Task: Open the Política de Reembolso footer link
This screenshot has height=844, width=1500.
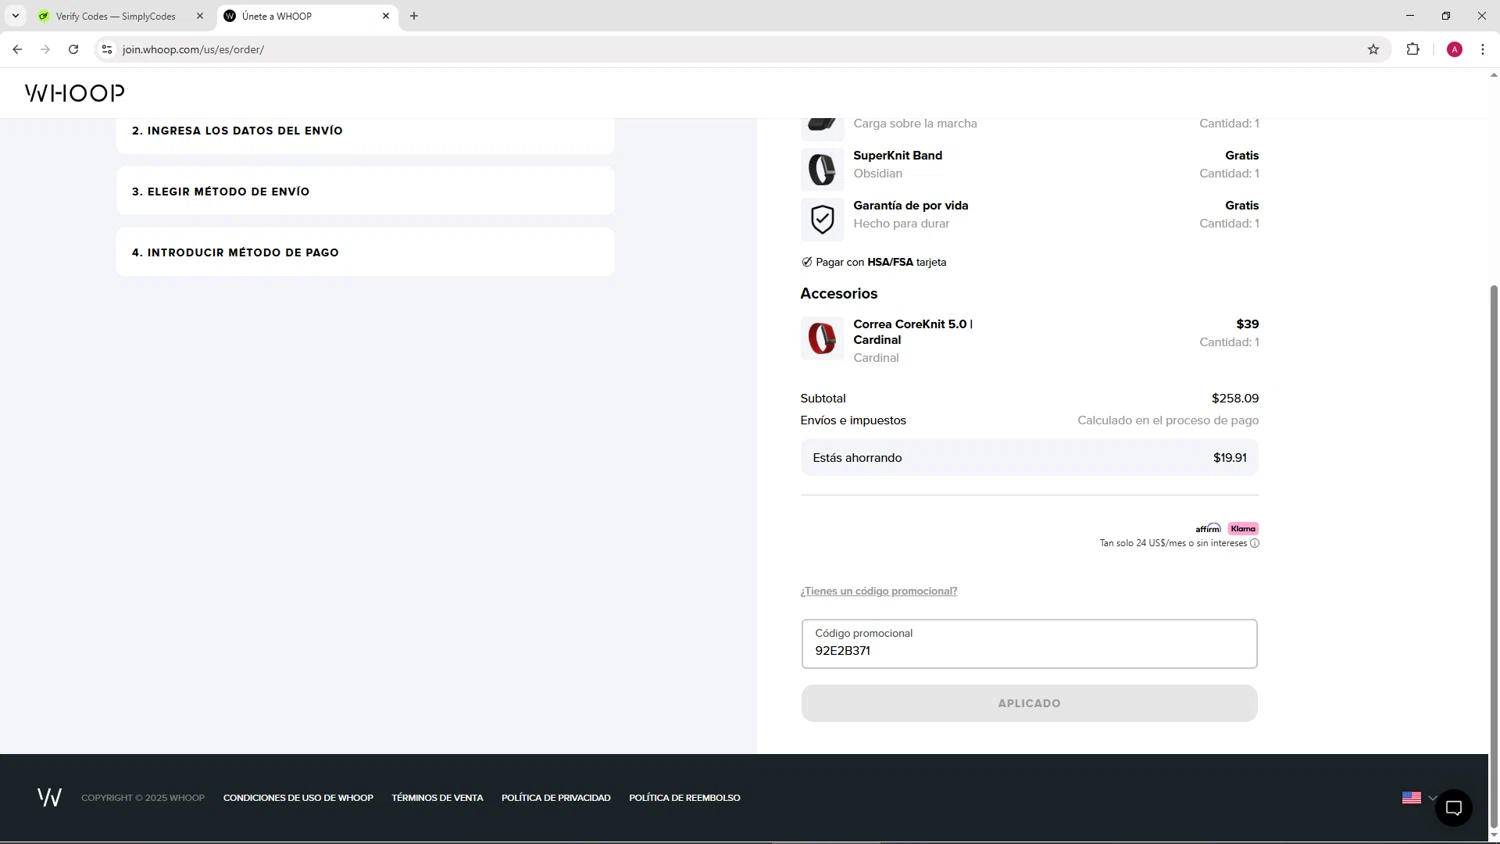Action: tap(684, 798)
